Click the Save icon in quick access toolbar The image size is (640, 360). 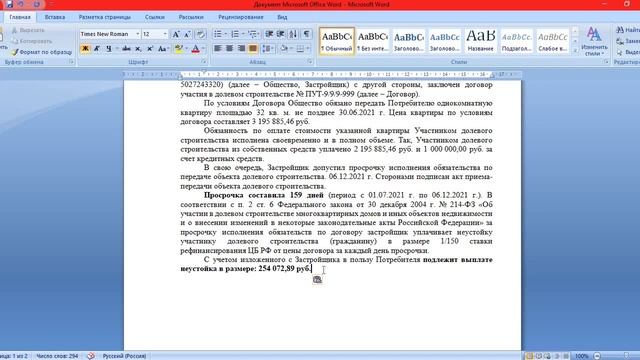(x=9, y=4)
